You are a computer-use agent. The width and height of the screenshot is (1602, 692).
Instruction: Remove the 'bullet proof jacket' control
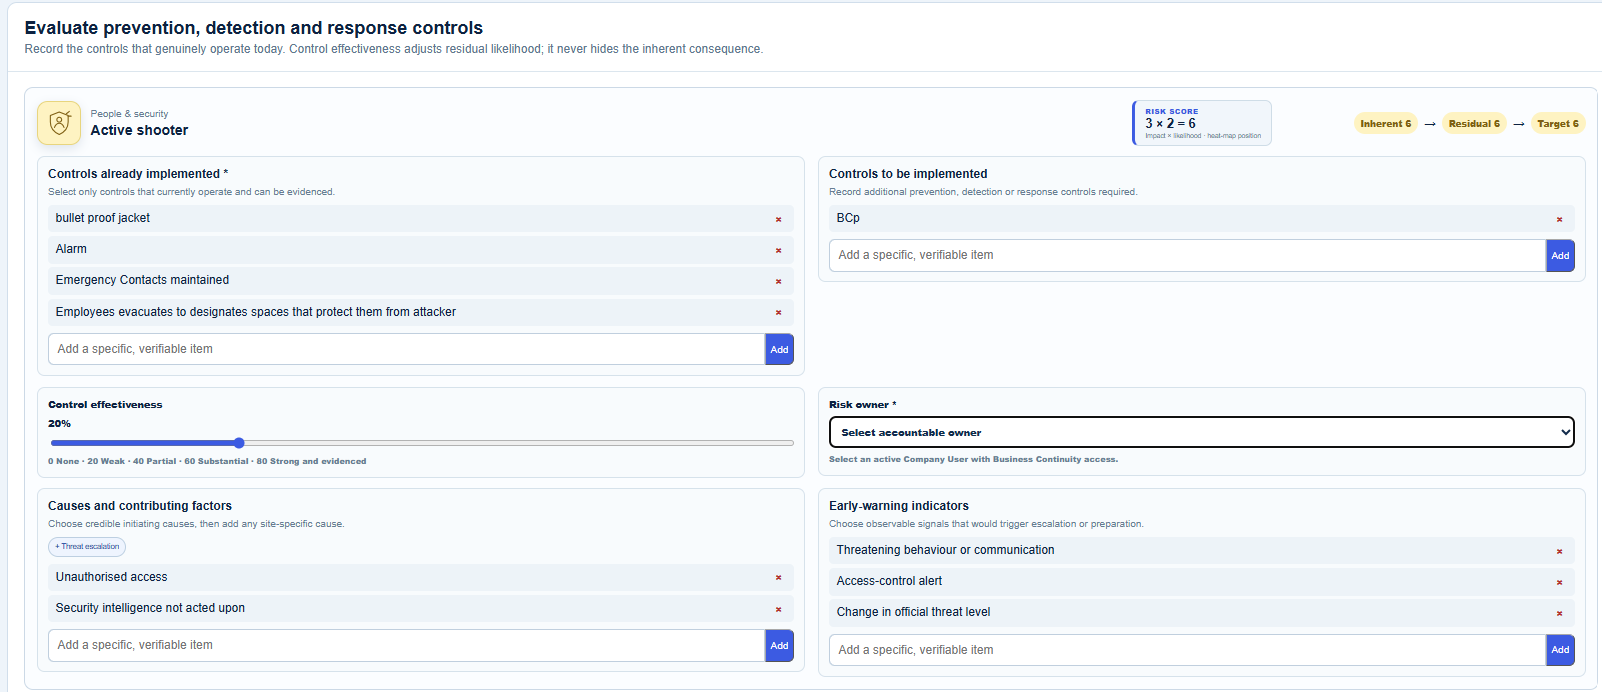tap(778, 219)
